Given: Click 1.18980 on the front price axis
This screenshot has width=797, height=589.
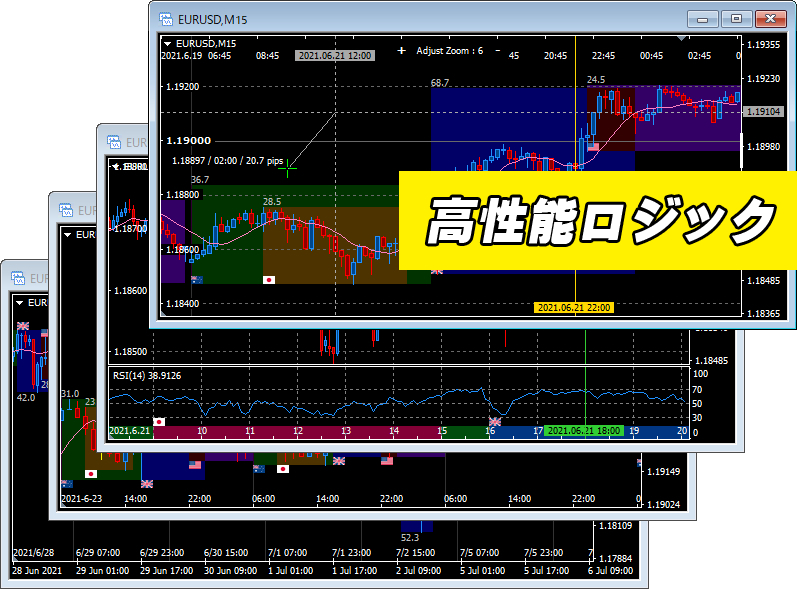Looking at the screenshot, I should [x=763, y=147].
